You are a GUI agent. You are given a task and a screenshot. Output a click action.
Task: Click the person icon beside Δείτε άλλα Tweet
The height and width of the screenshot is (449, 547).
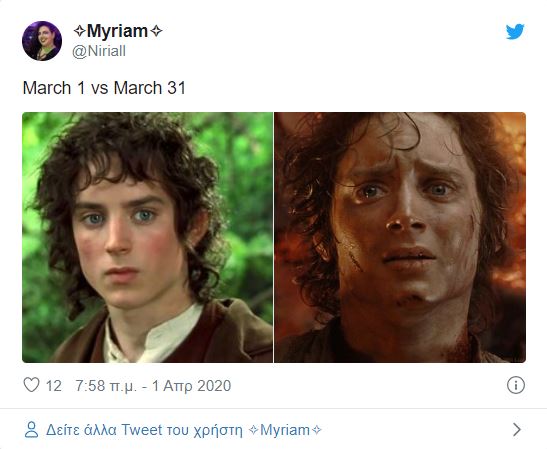pyautogui.click(x=31, y=429)
